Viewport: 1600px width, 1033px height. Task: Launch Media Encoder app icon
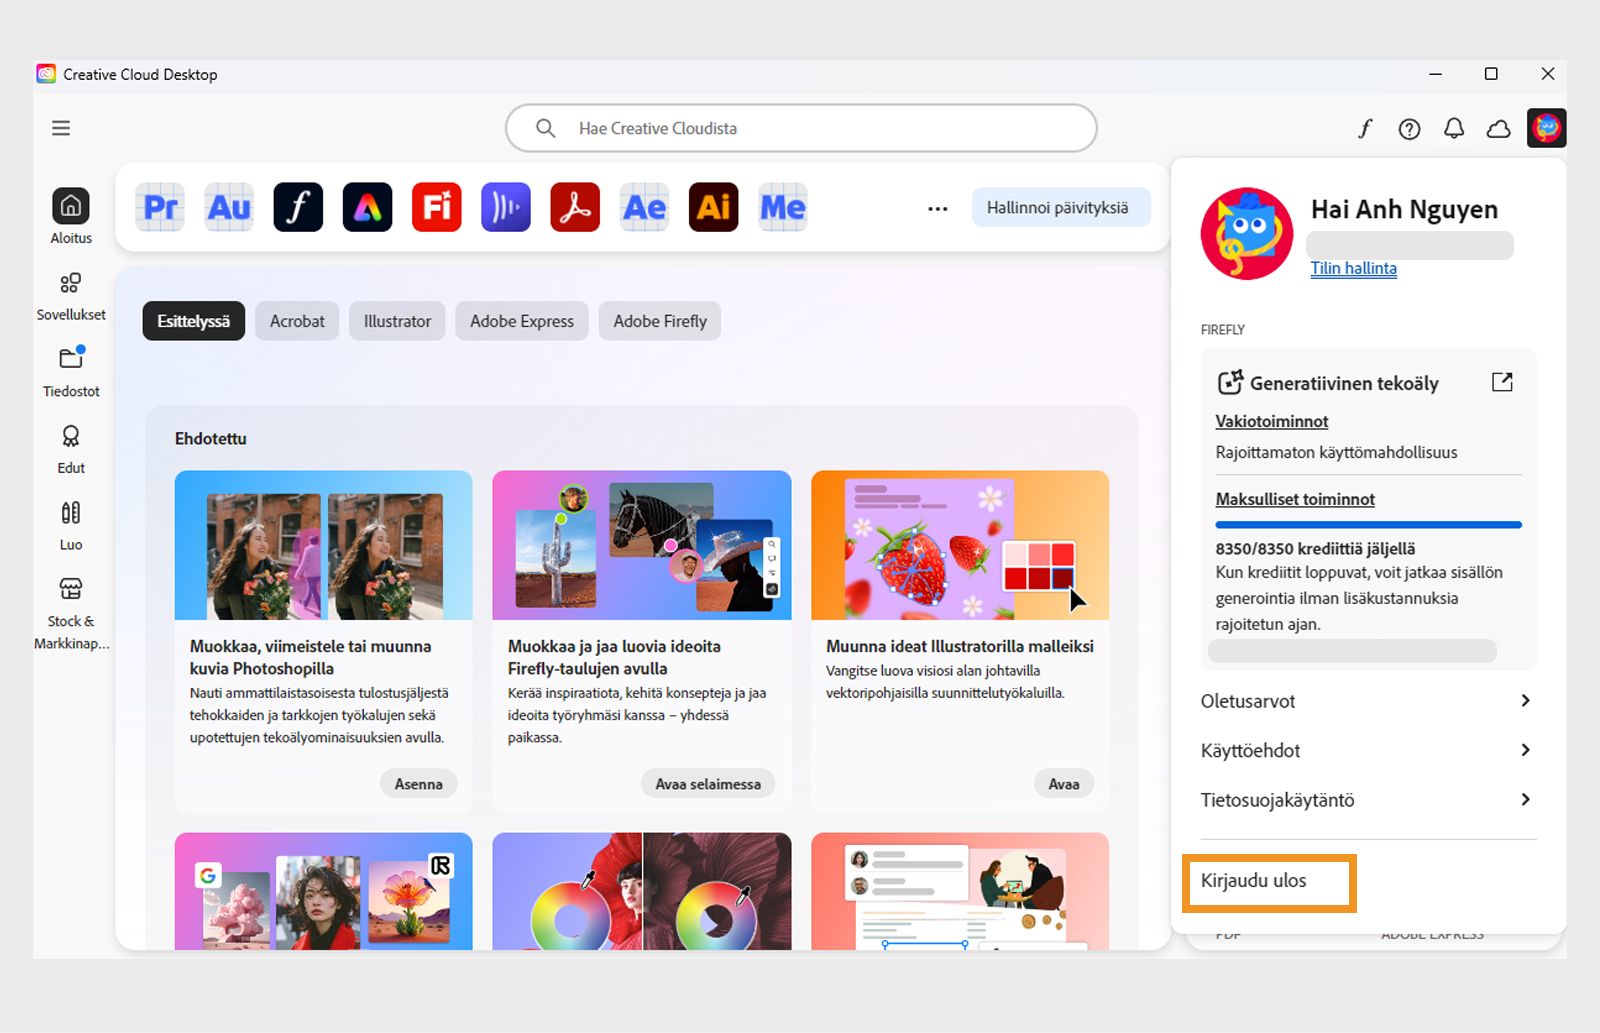pyautogui.click(x=783, y=207)
